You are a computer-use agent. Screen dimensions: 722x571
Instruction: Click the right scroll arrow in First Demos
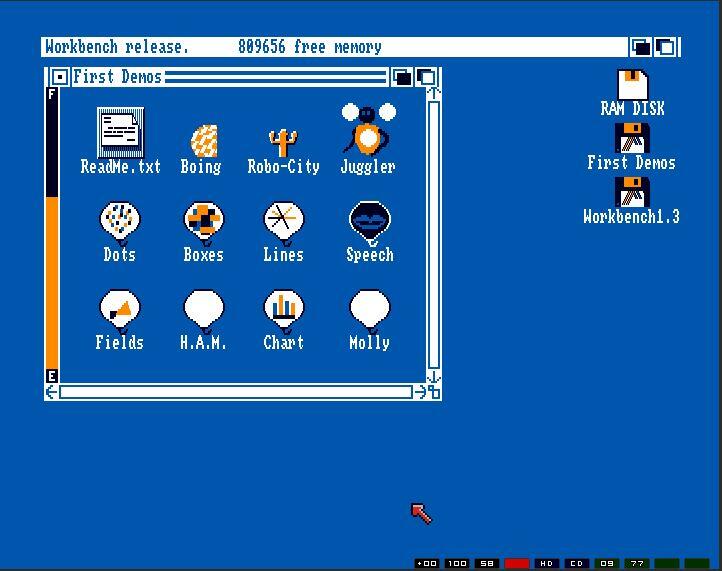(x=420, y=392)
